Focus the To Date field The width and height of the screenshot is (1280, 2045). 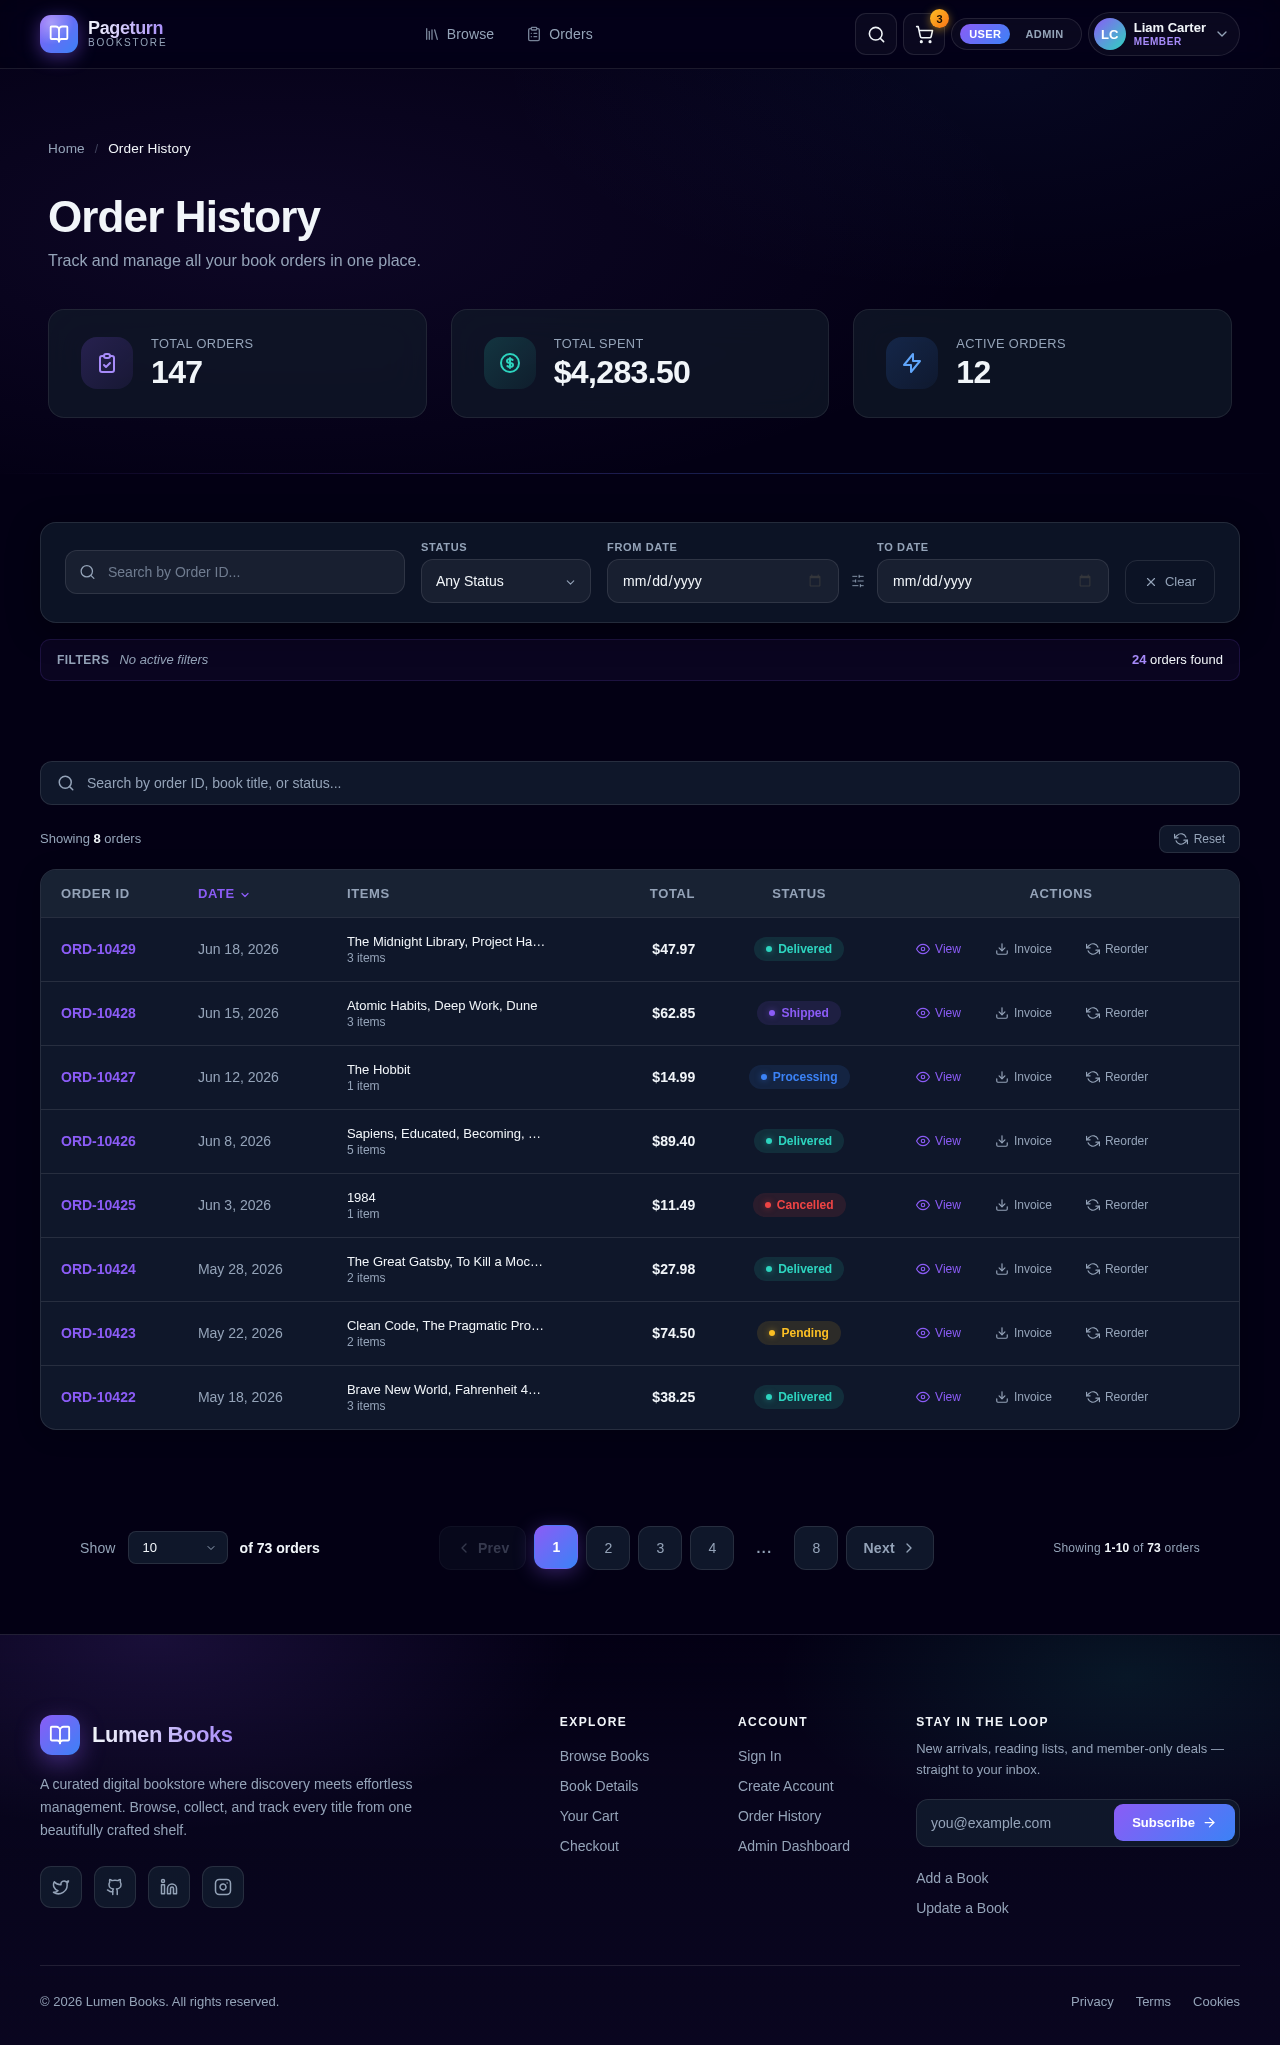(992, 581)
